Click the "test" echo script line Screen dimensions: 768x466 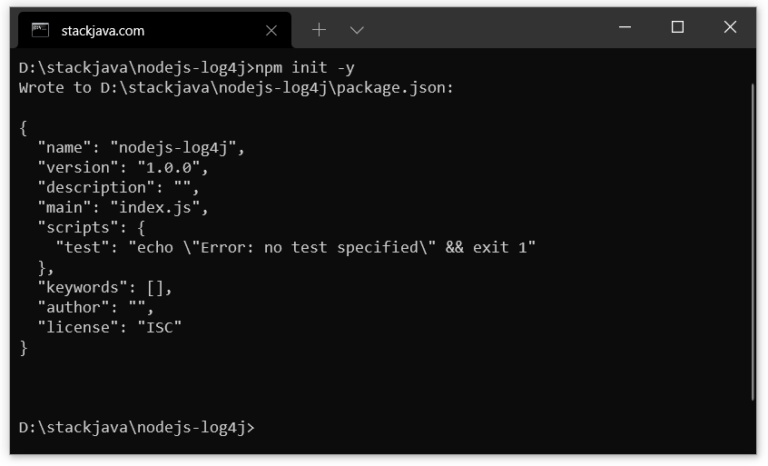pos(296,247)
